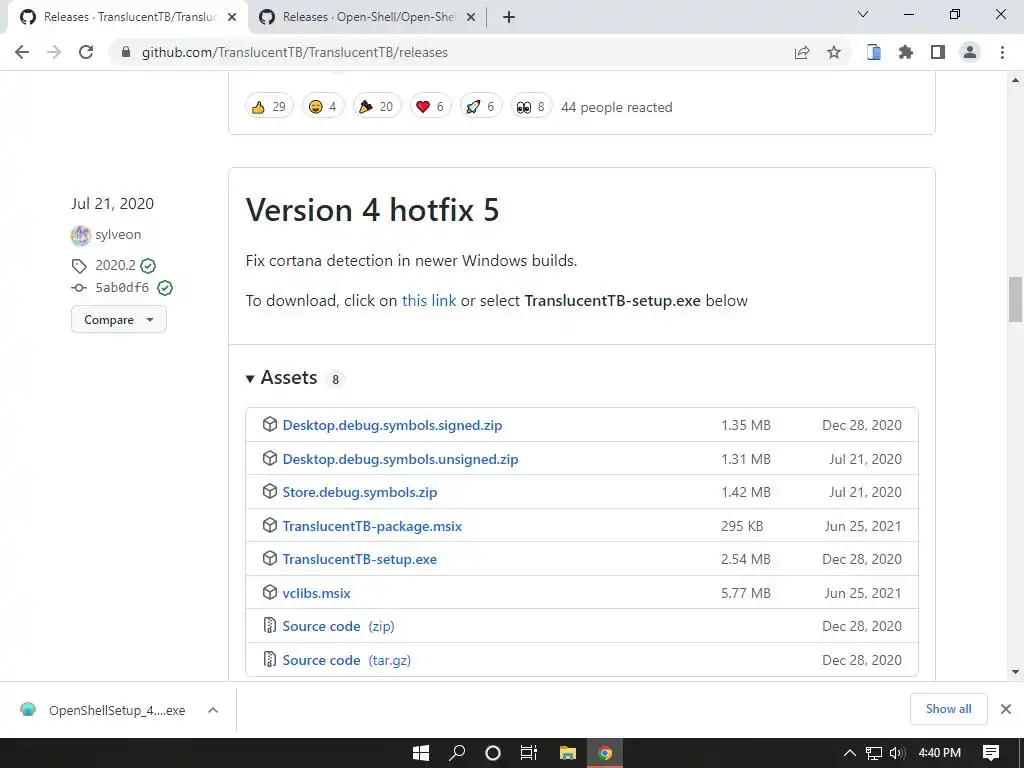Open File Explorer from the taskbar
The height and width of the screenshot is (768, 1024).
567,753
